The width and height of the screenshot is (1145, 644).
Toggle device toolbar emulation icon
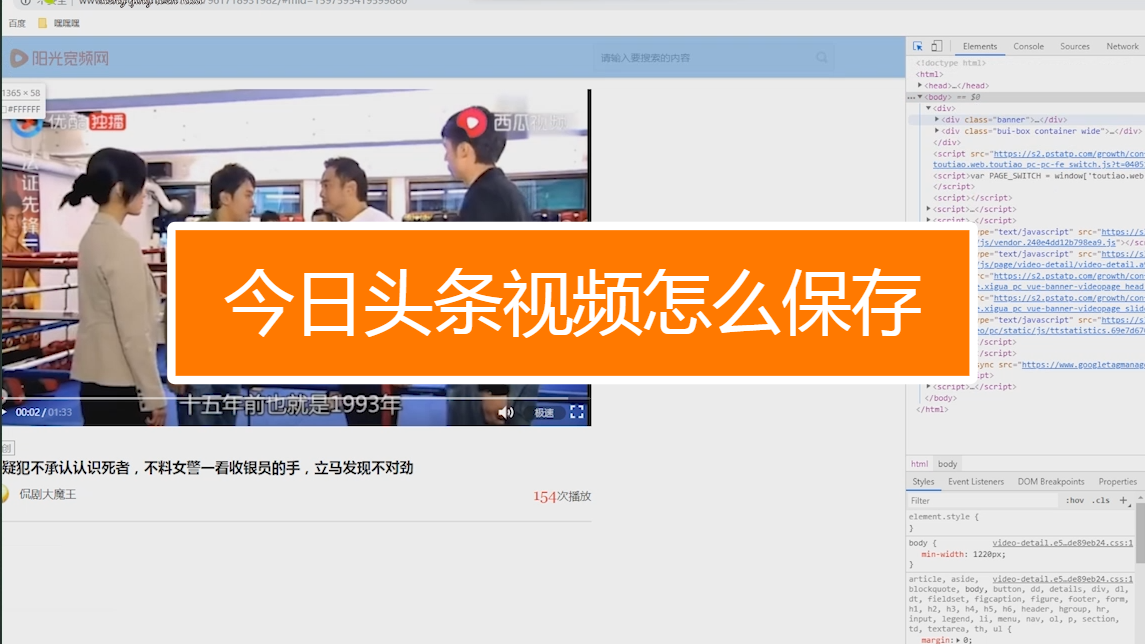[x=937, y=47]
